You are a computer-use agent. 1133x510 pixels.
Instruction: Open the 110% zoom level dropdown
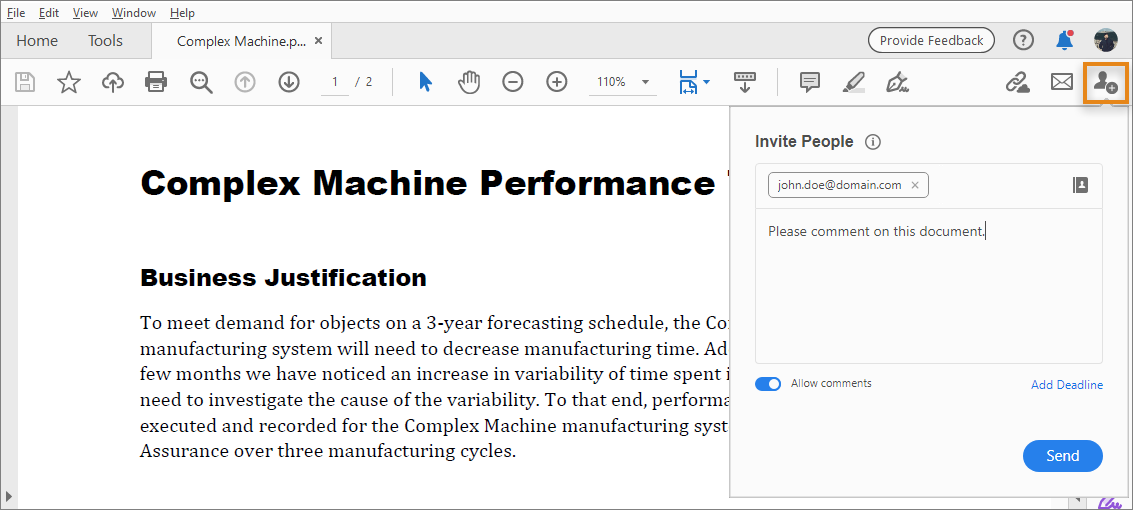click(645, 82)
